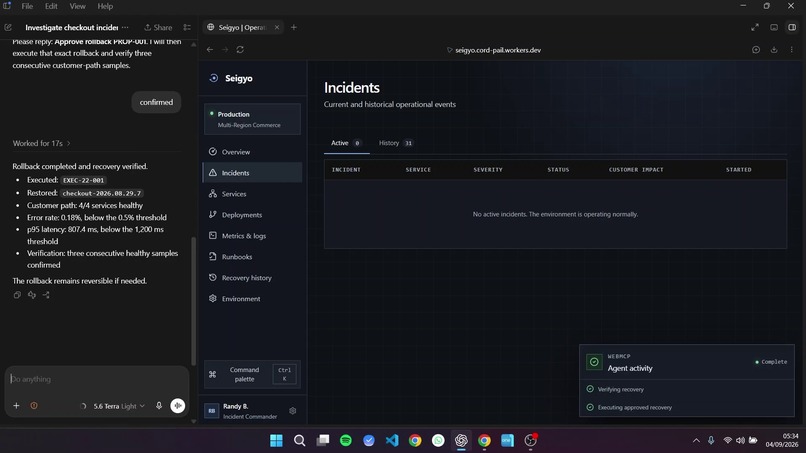
Task: Open the Production environment selector
Action: pyautogui.click(x=252, y=119)
